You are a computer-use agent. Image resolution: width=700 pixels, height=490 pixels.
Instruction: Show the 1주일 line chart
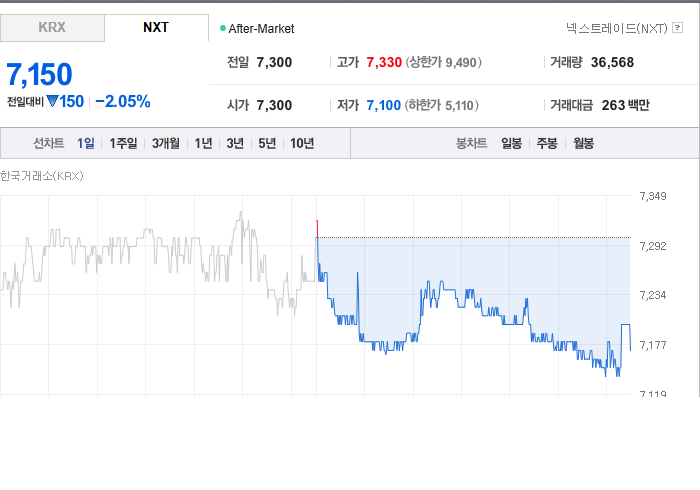pos(124,143)
